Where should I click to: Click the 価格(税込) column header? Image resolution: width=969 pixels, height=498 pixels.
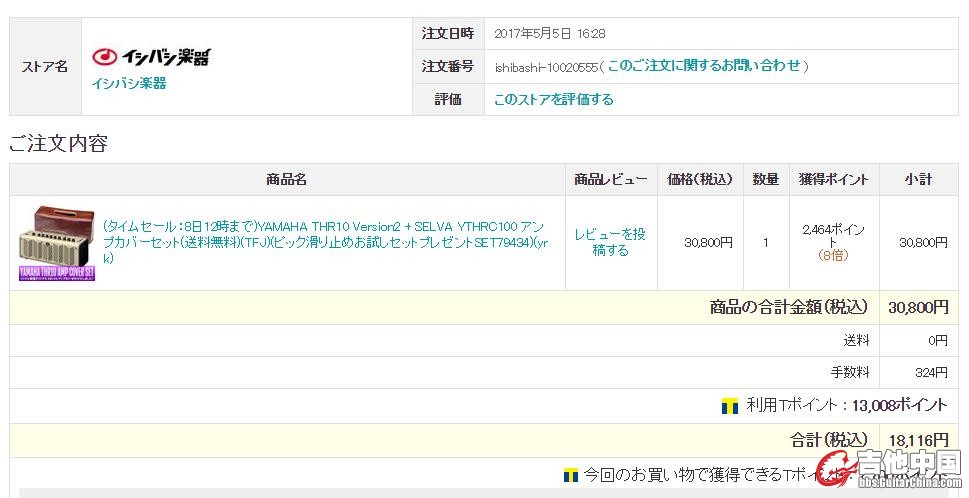700,180
